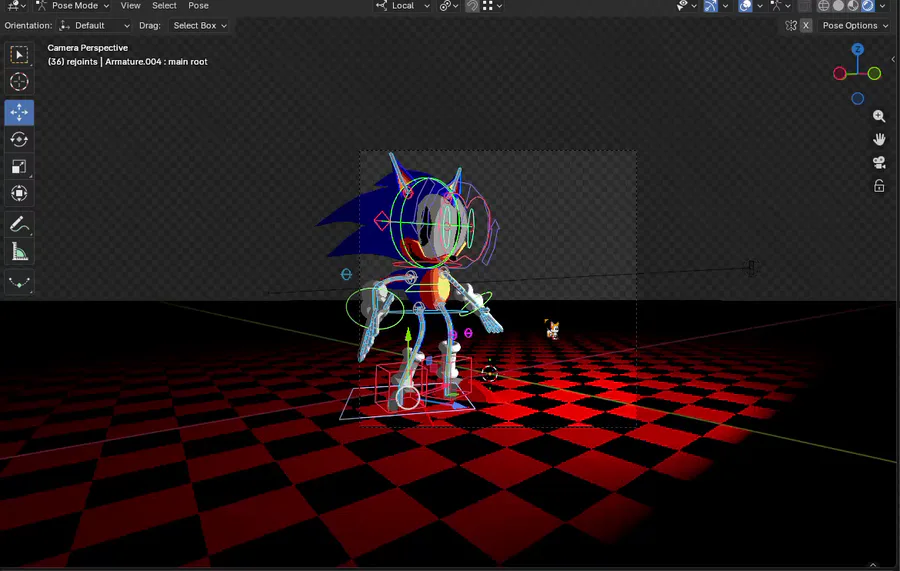
Task: Click the white circle bone control at foot
Action: [x=408, y=398]
